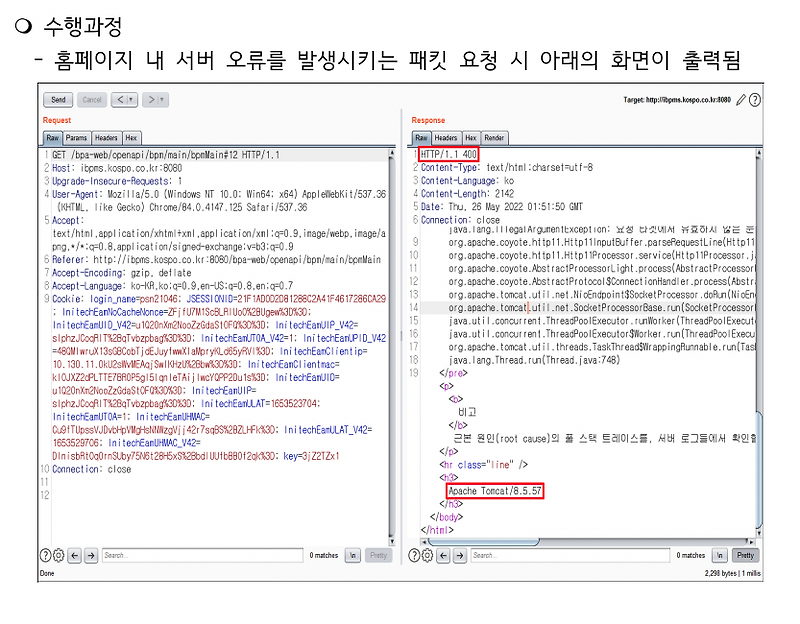This screenshot has height=624, width=800.
Task: Jump to previous match in response search
Action: click(442, 556)
